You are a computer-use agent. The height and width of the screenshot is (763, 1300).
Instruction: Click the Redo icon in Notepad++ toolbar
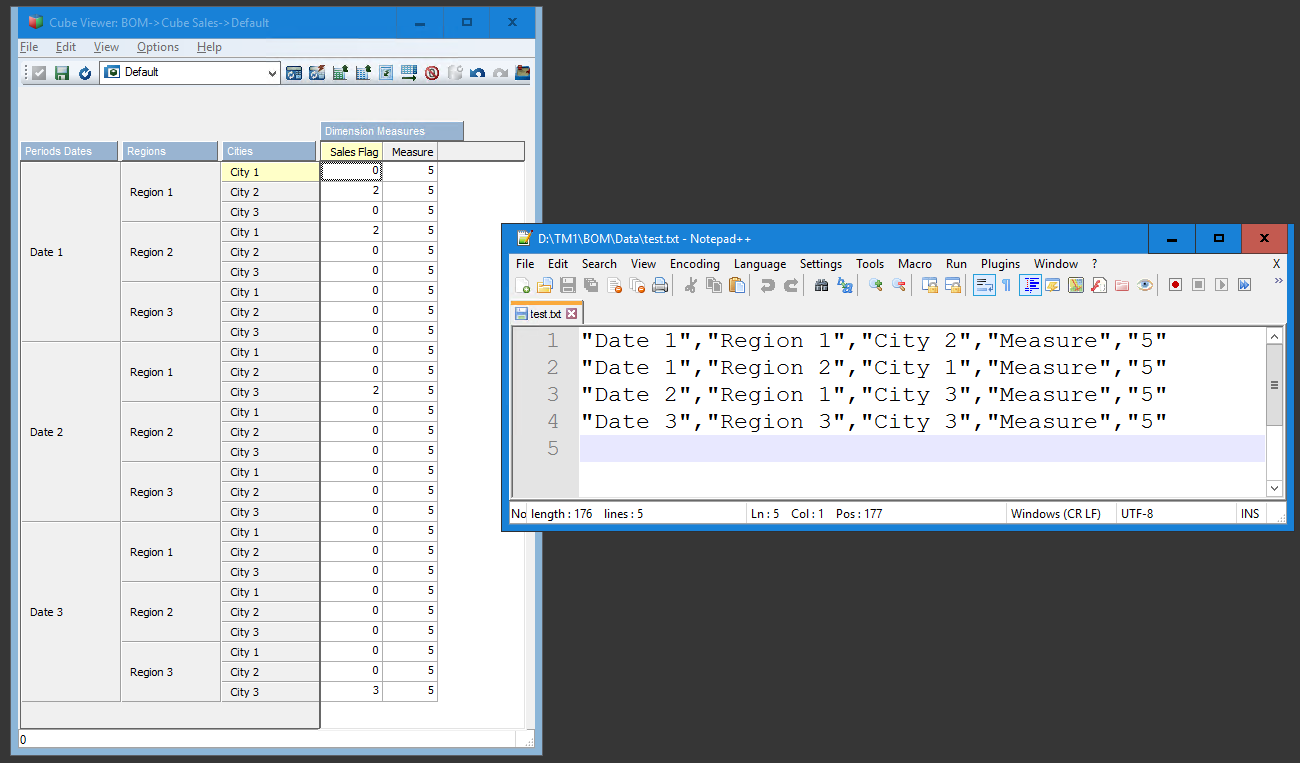click(x=790, y=285)
